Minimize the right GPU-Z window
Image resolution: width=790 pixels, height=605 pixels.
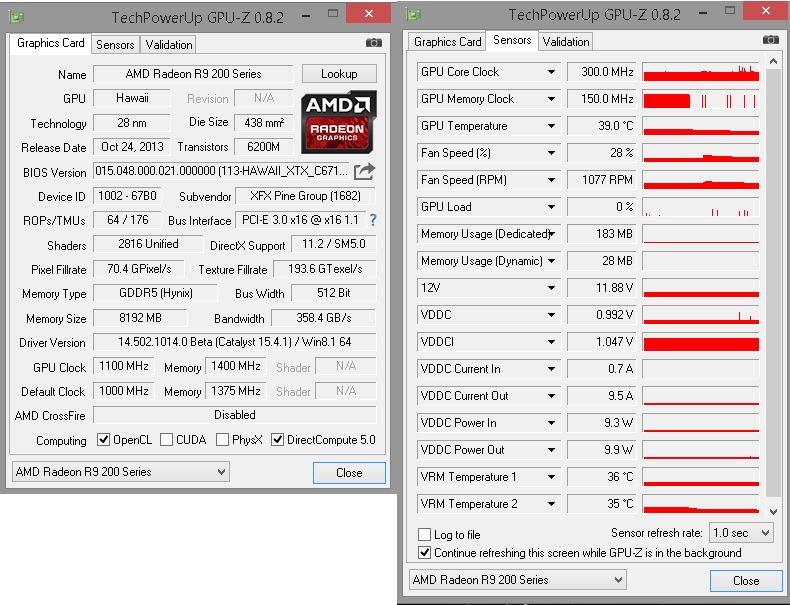(x=703, y=12)
